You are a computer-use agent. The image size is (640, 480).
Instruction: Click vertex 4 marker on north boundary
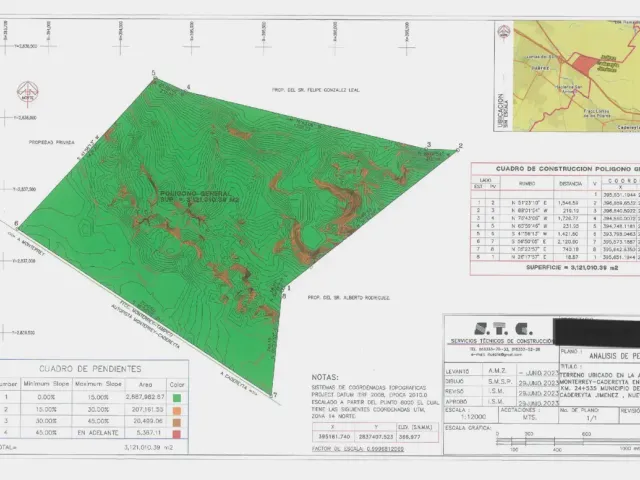point(189,87)
